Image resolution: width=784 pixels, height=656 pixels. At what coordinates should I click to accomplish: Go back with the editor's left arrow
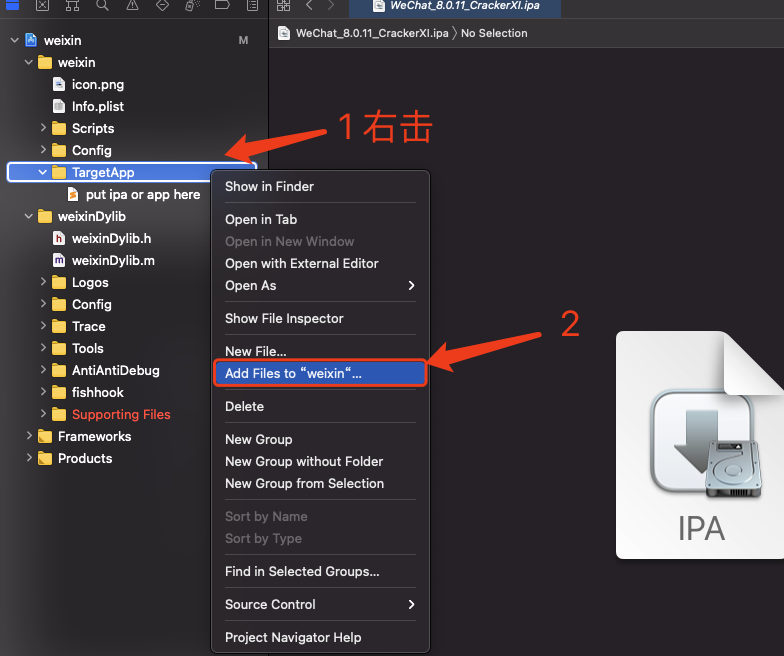(x=309, y=5)
